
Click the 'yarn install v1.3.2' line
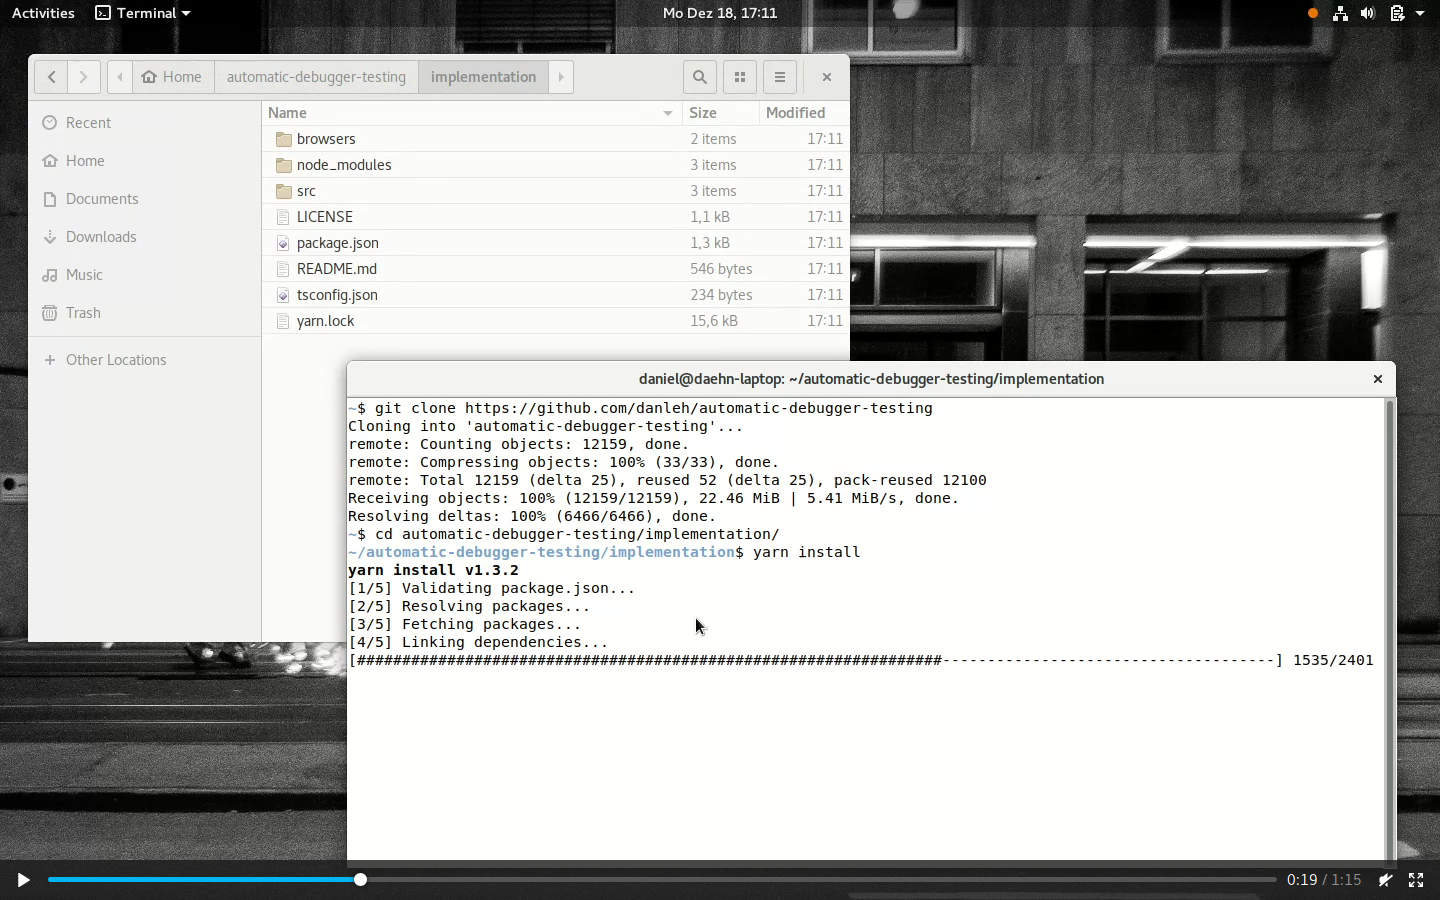coord(433,570)
